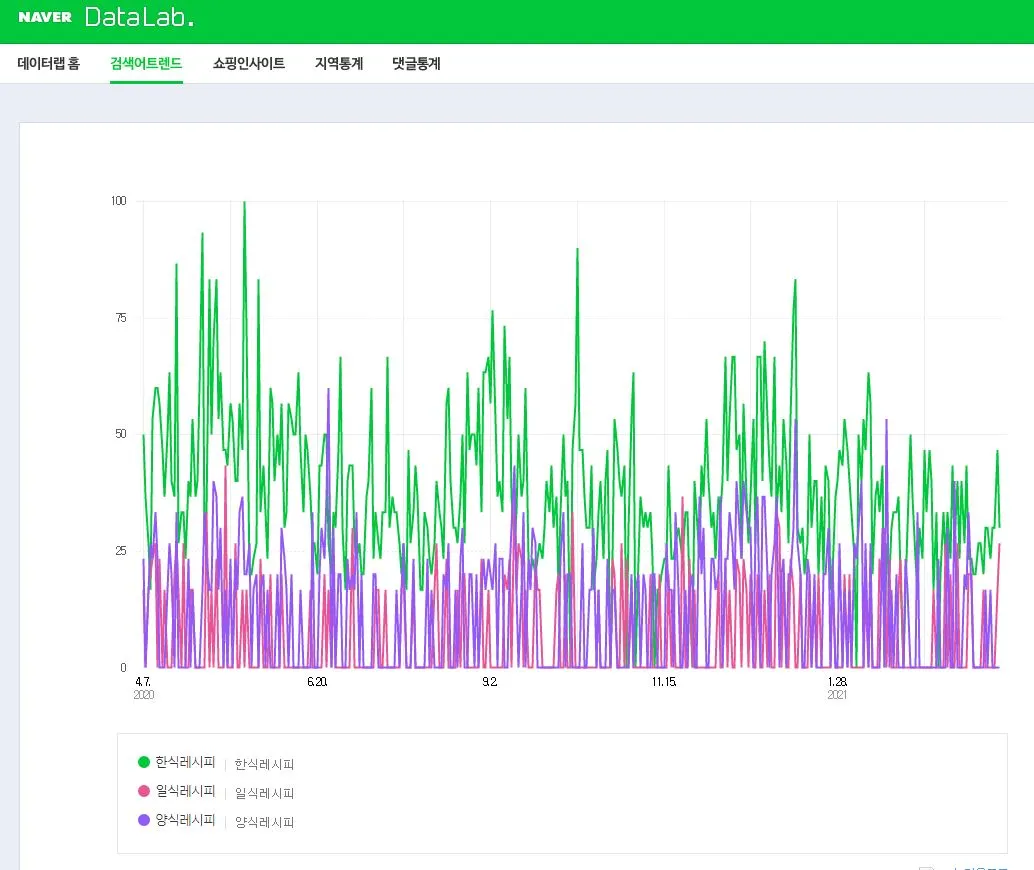
Task: Open the 데이터랩 홈 tab
Action: click(49, 63)
